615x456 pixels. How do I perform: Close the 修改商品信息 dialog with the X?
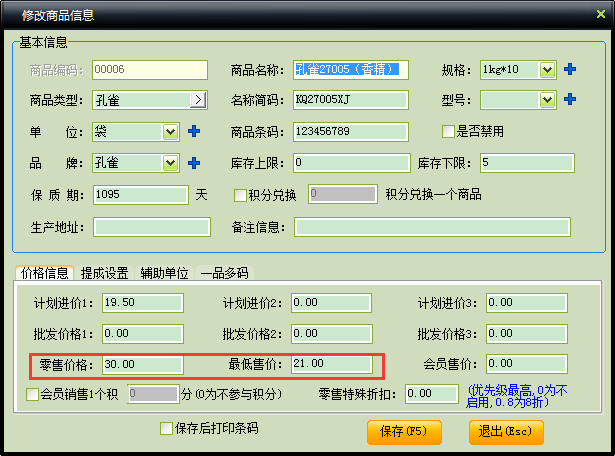tap(600, 15)
